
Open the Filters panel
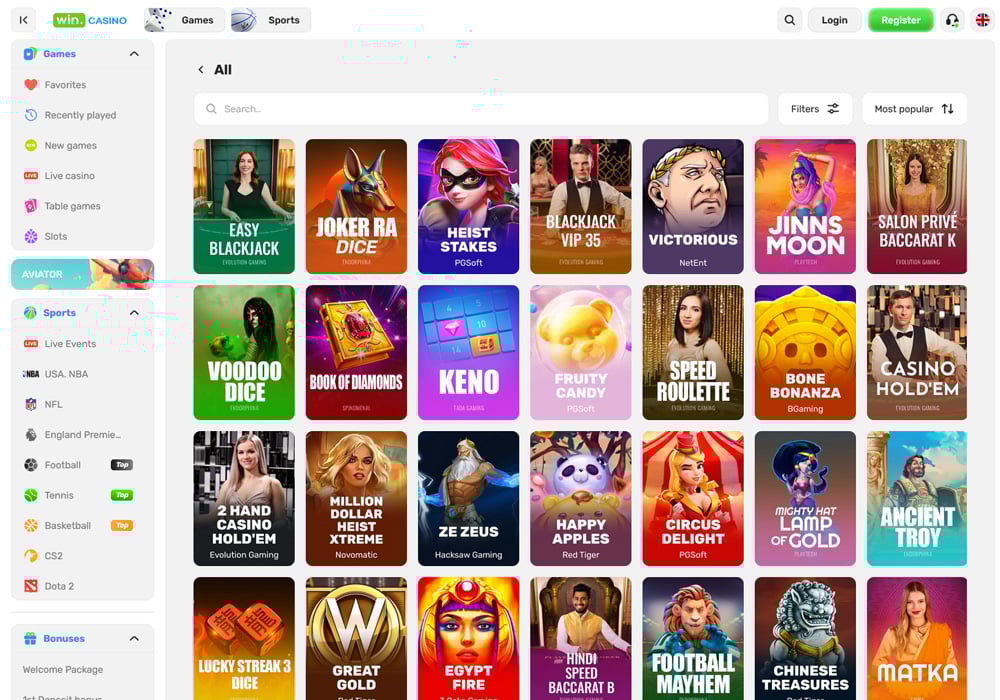815,109
